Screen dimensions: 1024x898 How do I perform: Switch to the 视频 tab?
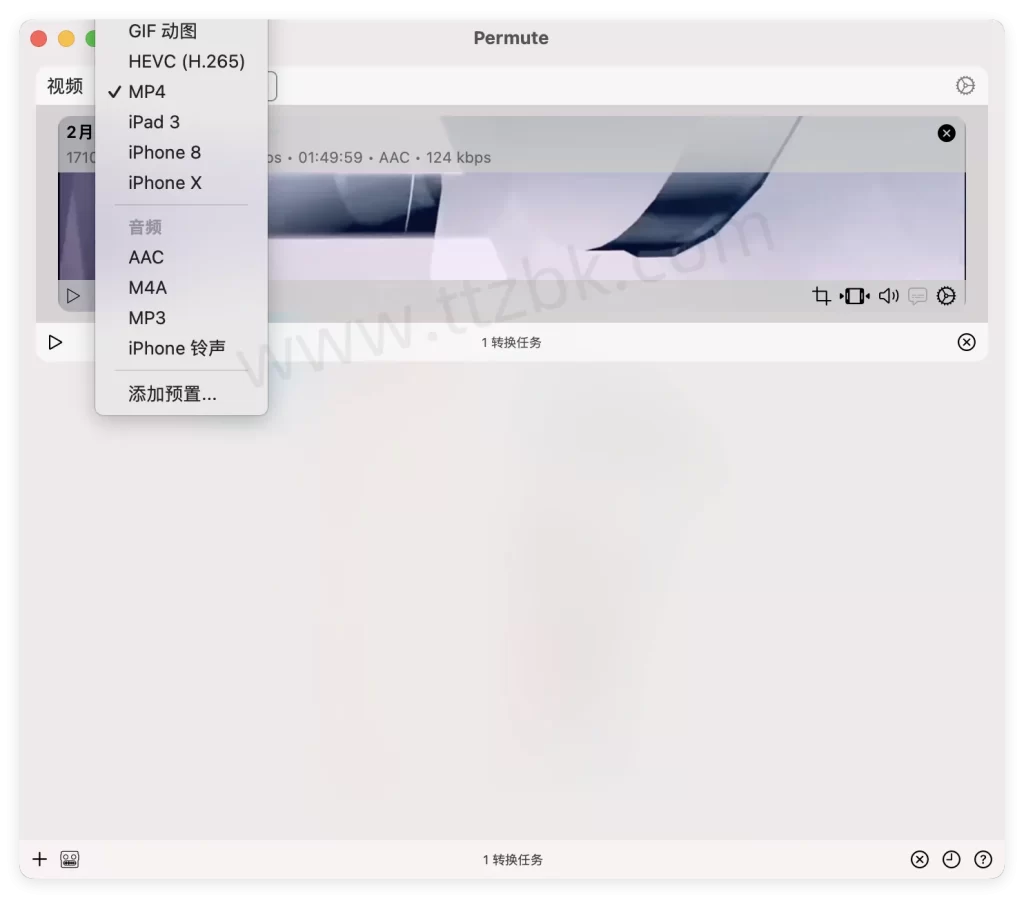(64, 86)
